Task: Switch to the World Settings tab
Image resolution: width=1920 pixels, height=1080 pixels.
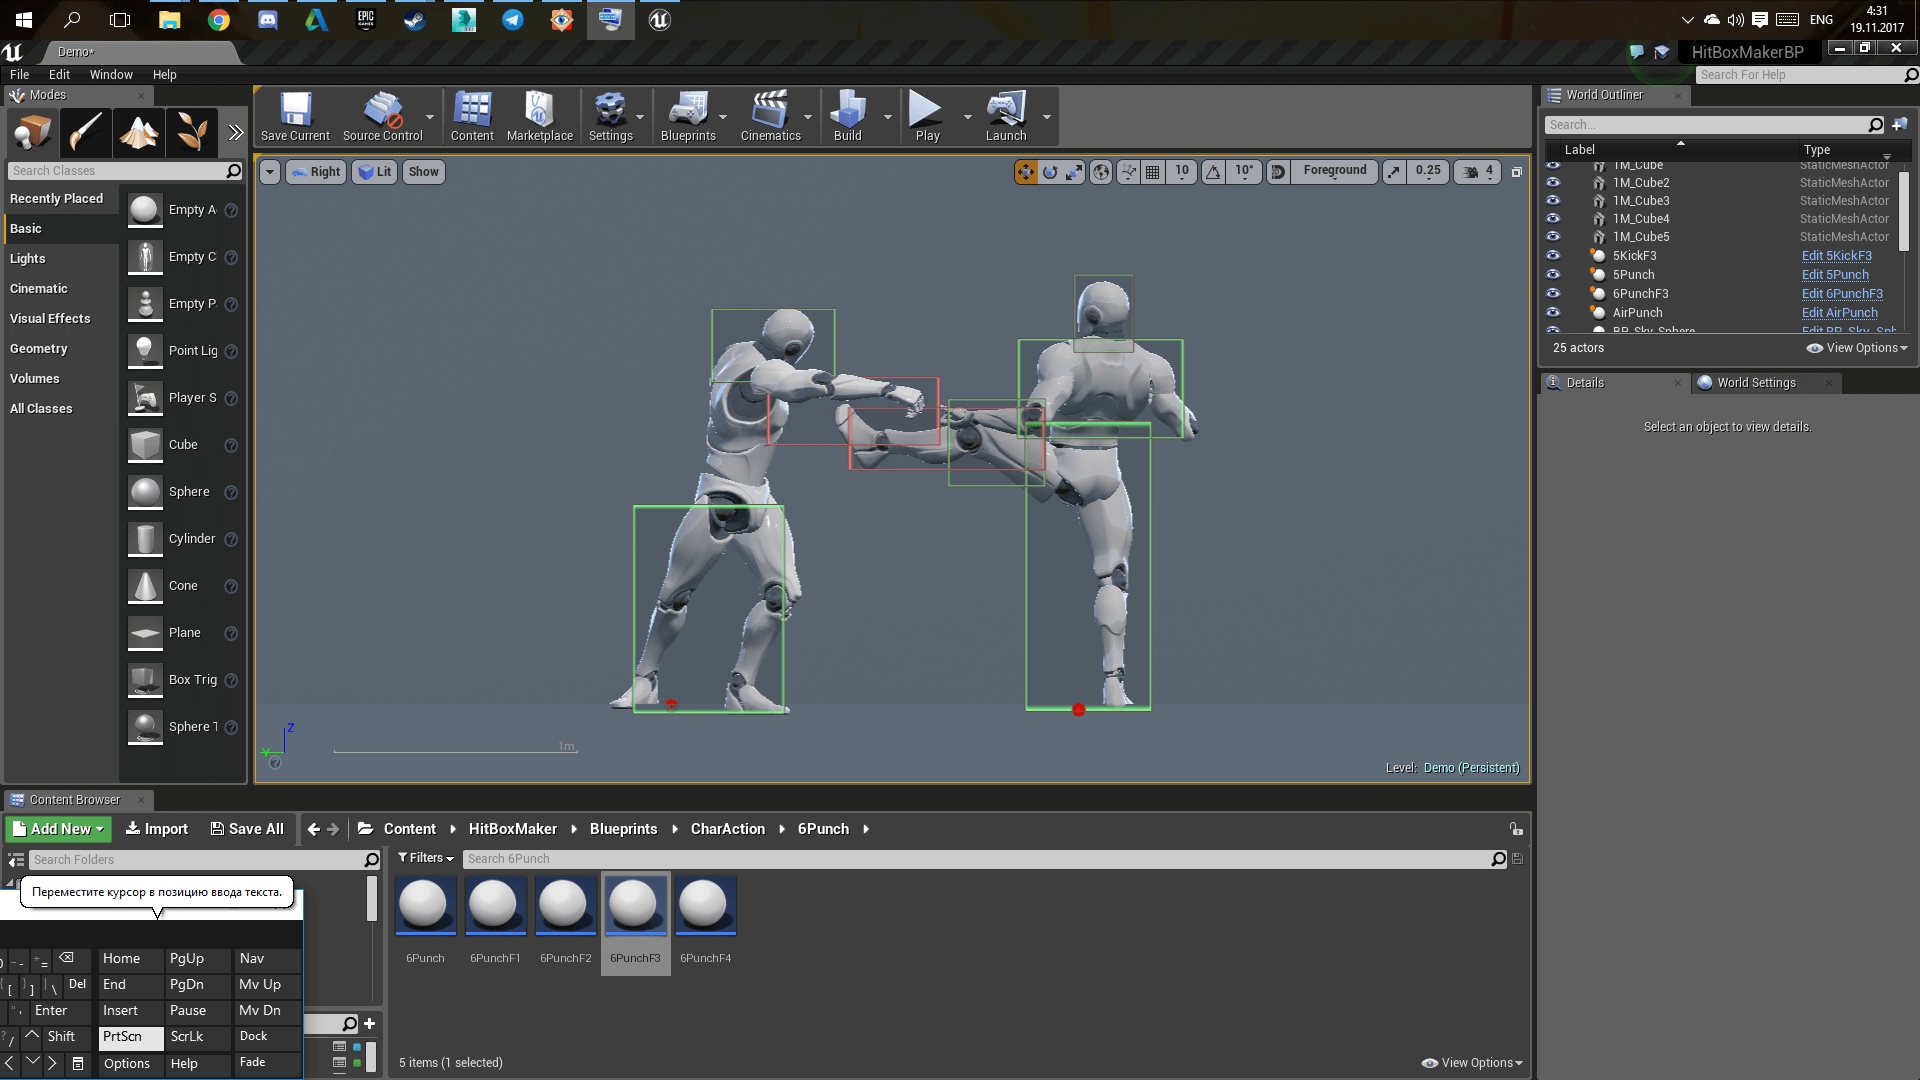Action: tap(1755, 382)
